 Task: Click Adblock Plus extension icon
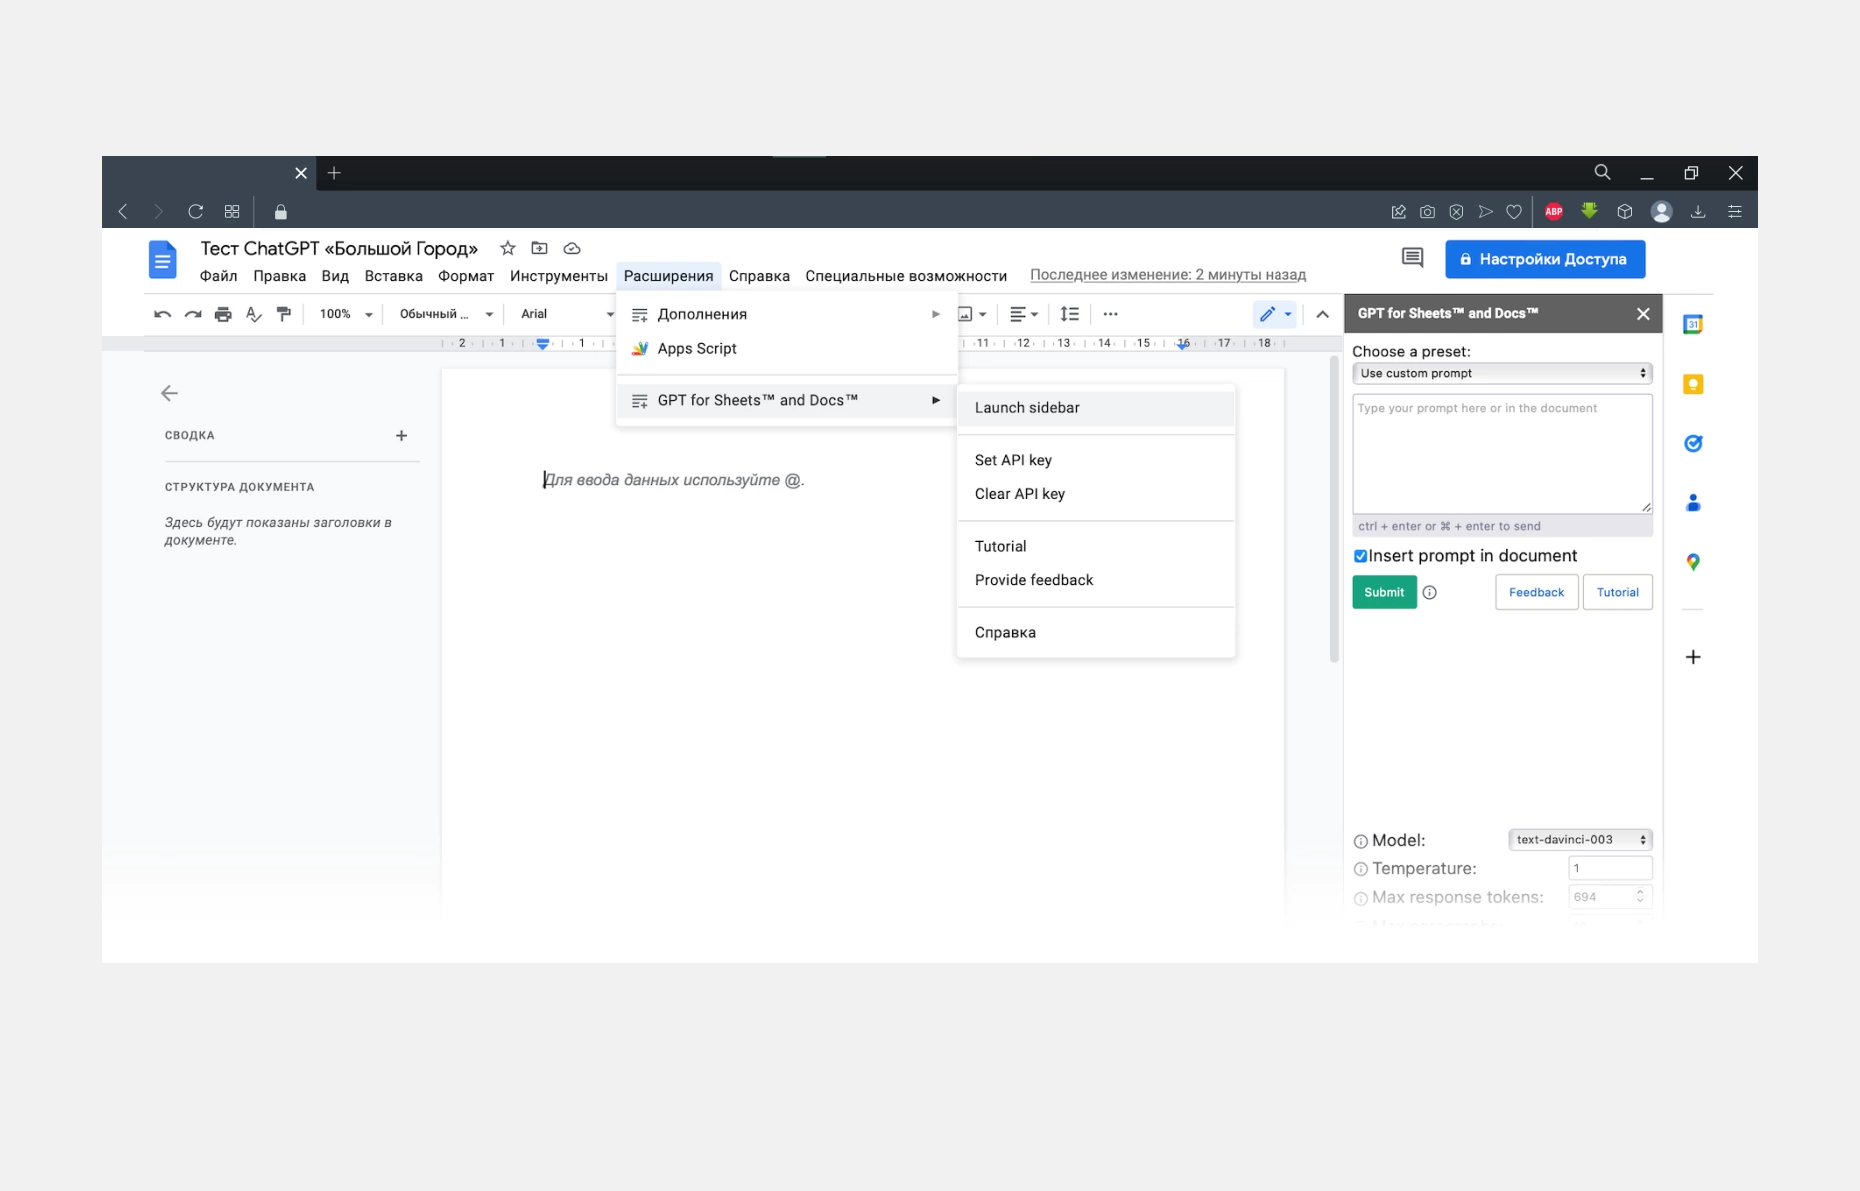1554,211
